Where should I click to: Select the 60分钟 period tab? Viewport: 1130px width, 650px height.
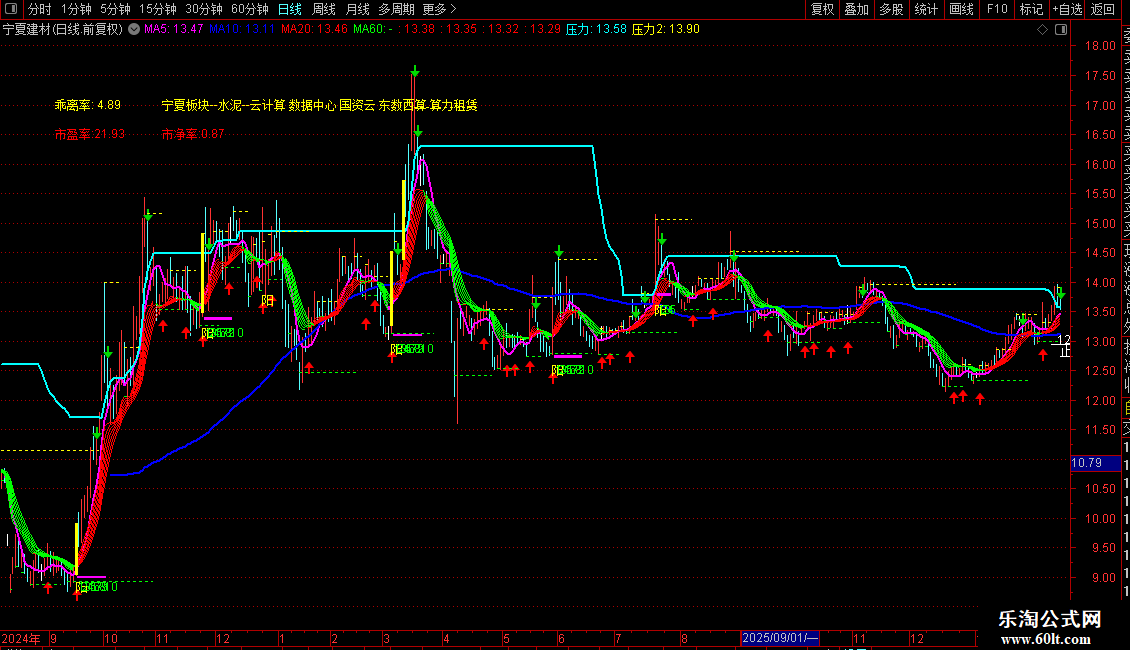point(250,9)
